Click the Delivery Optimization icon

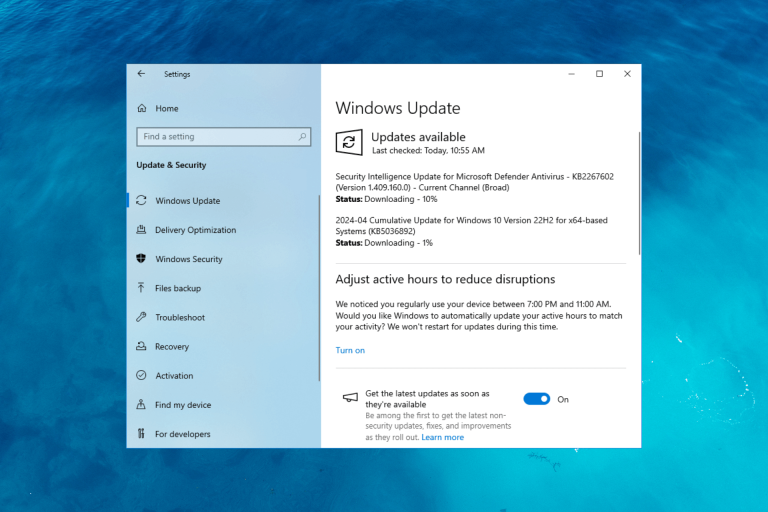(141, 229)
